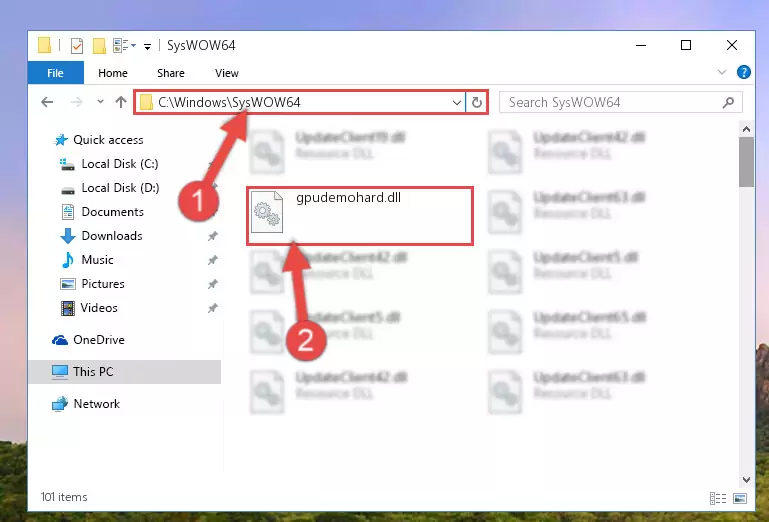Expand the ribbon with the chevron
769x522 pixels.
pos(722,72)
